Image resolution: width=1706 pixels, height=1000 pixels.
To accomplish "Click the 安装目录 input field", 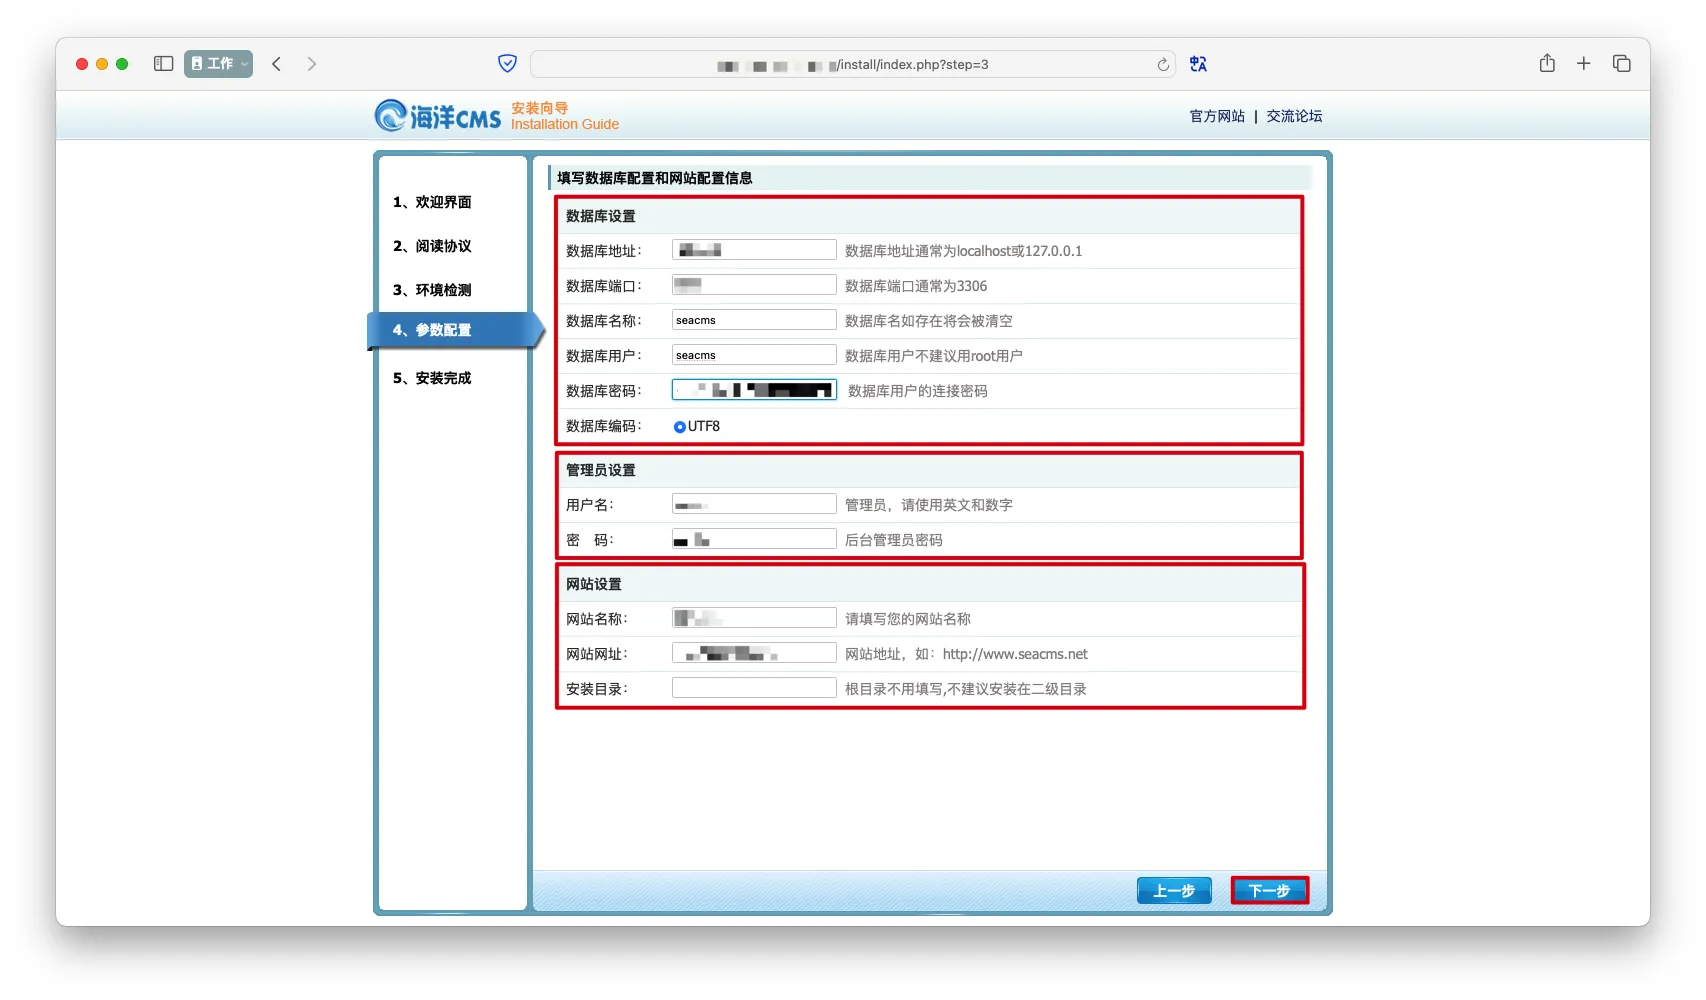I will (x=754, y=688).
